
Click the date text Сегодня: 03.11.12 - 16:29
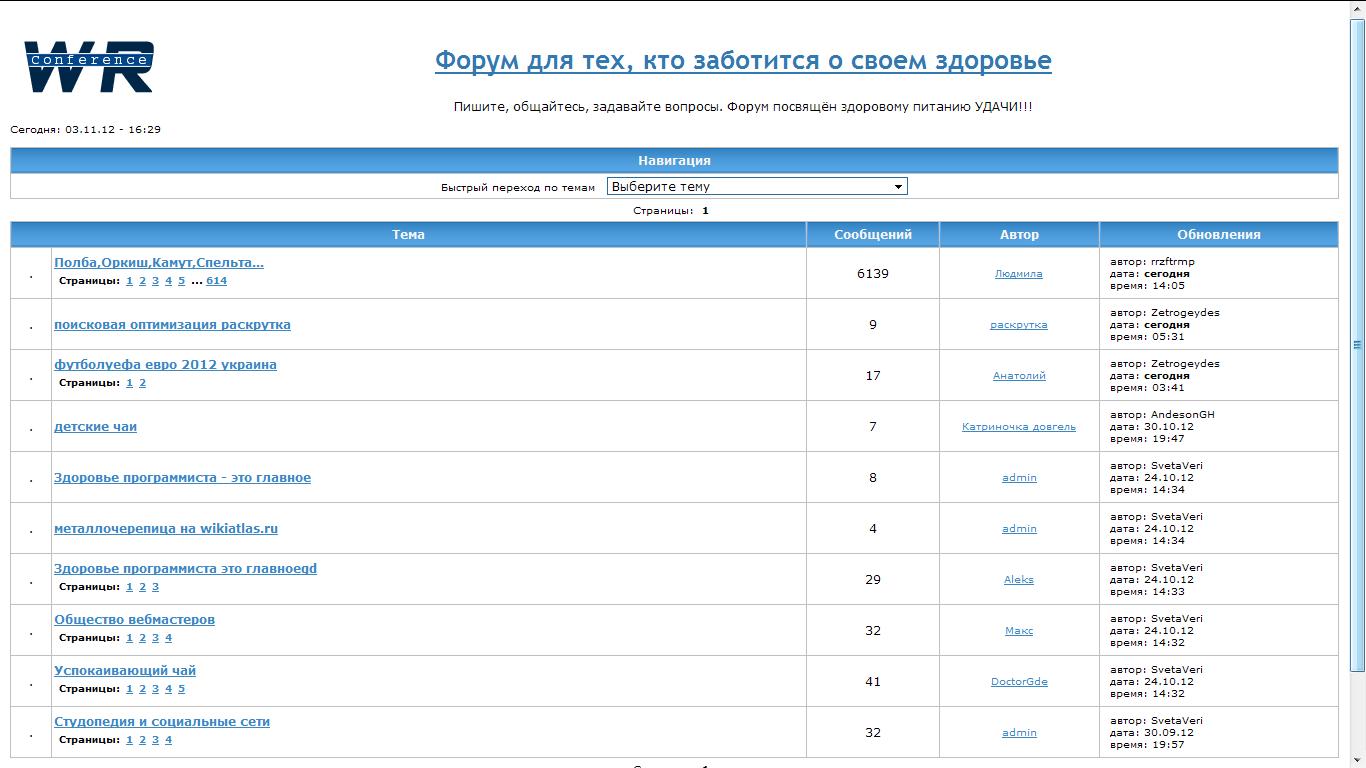(86, 130)
